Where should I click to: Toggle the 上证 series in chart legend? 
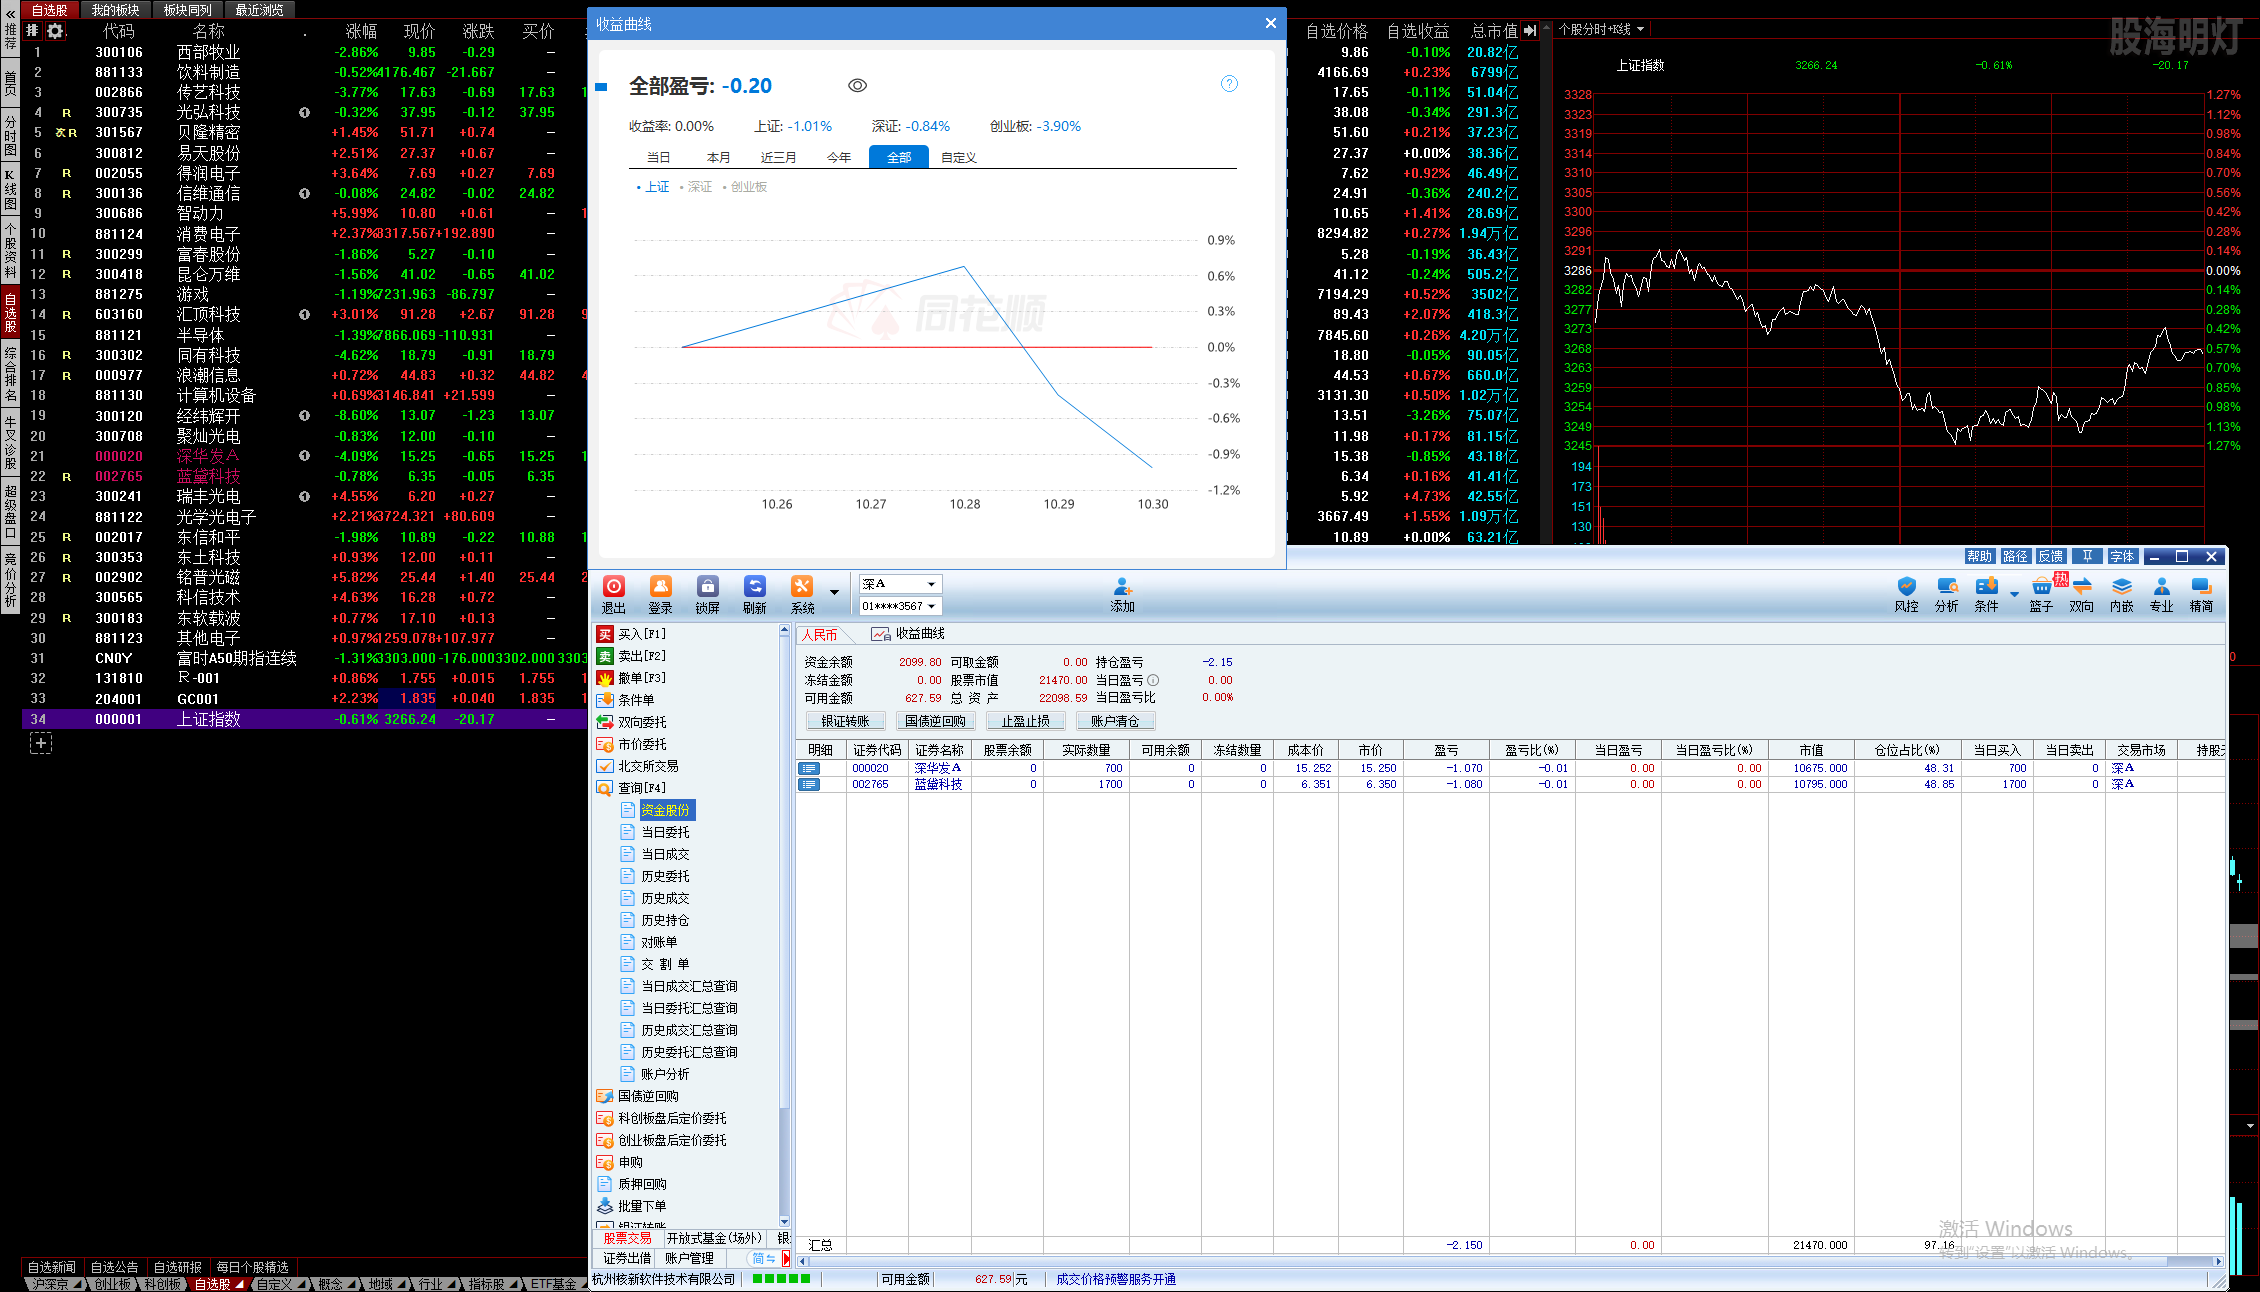(x=653, y=187)
